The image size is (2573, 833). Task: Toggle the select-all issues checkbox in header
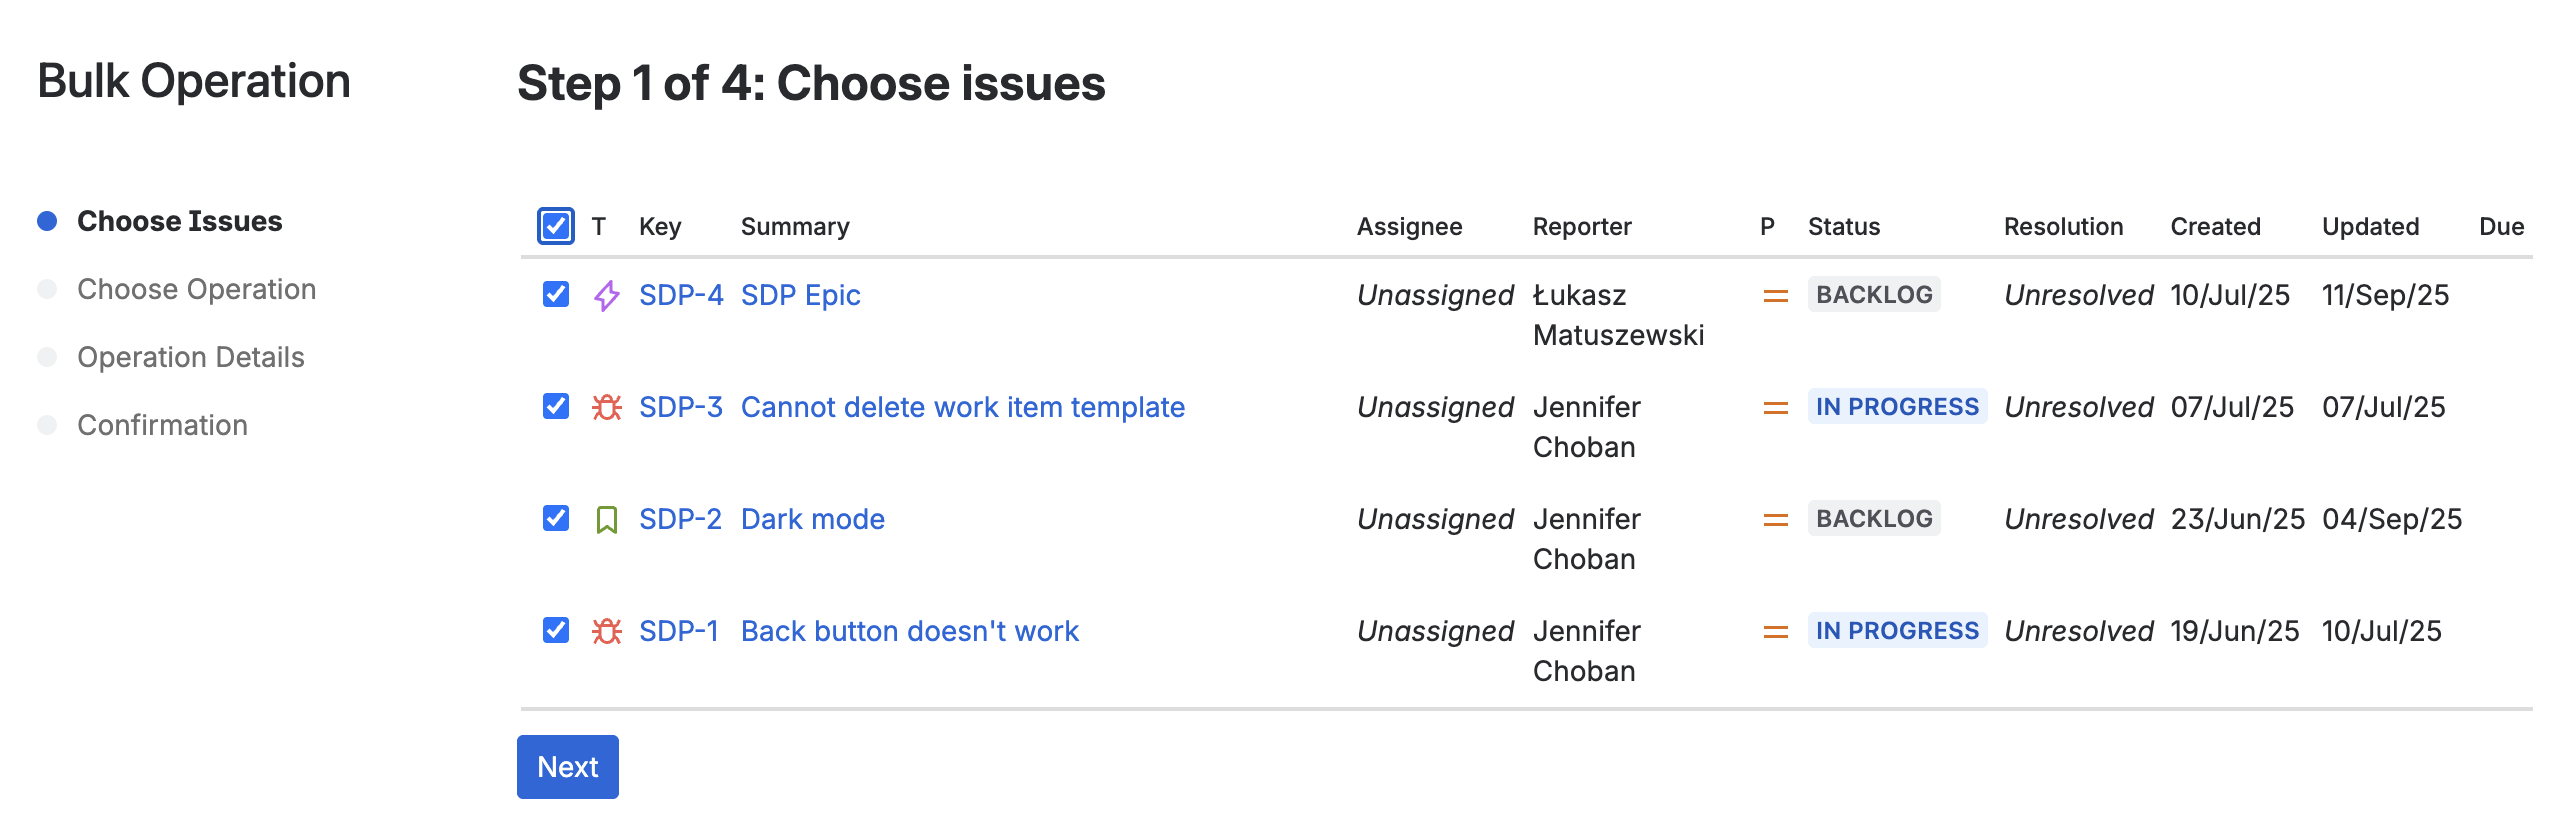tap(556, 226)
